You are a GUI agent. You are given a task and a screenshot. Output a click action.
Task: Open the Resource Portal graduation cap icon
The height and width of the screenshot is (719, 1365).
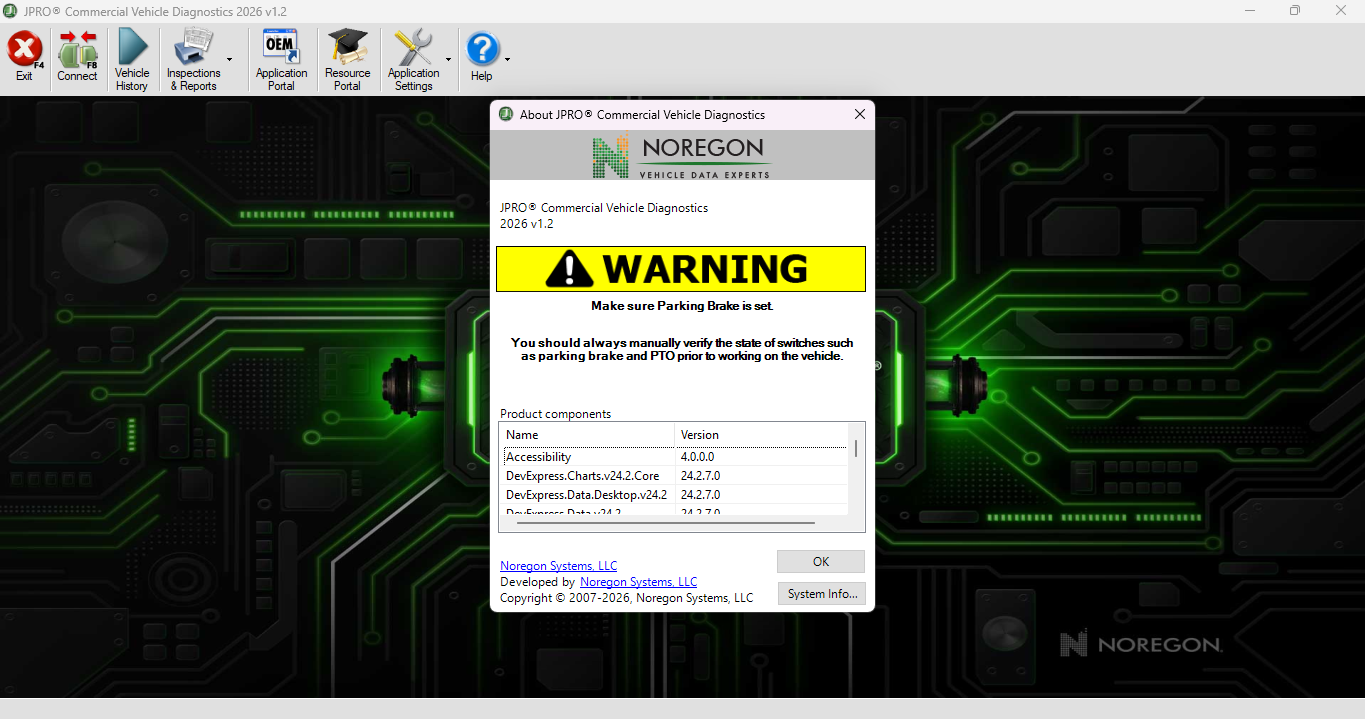[347, 47]
